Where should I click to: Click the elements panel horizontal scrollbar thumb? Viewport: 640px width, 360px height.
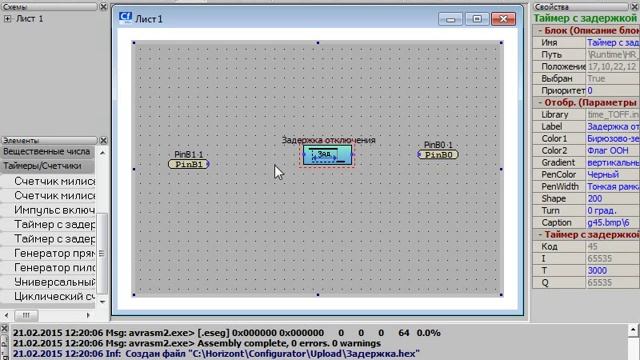(x=26, y=315)
